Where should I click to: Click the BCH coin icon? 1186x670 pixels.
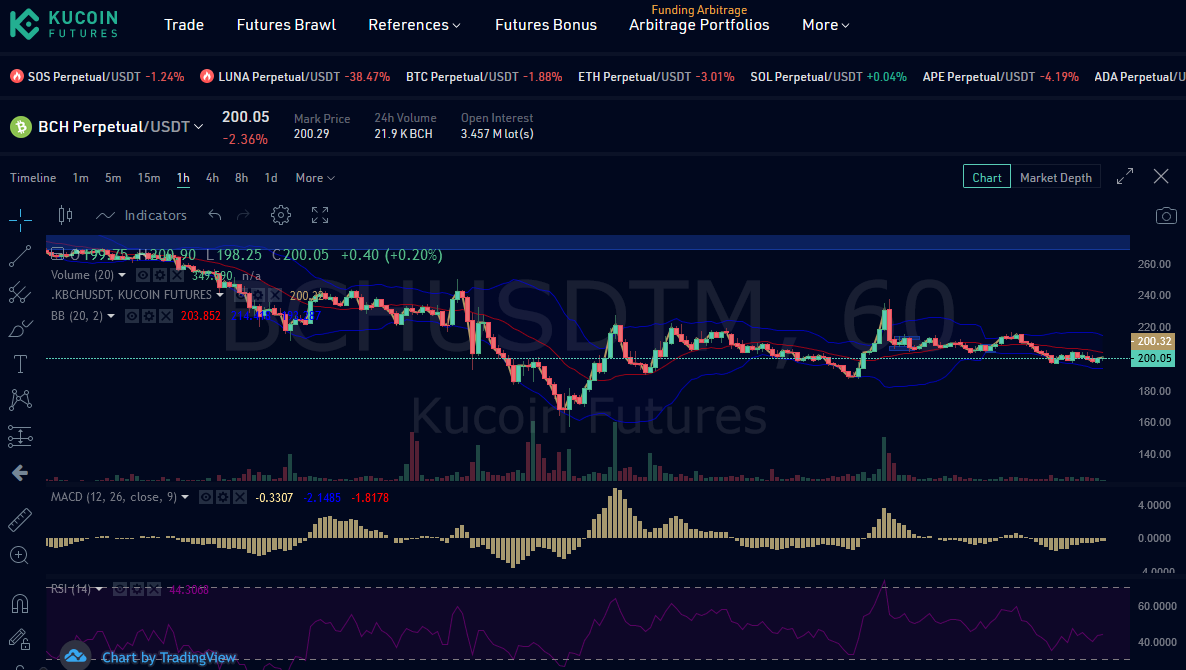pos(20,126)
